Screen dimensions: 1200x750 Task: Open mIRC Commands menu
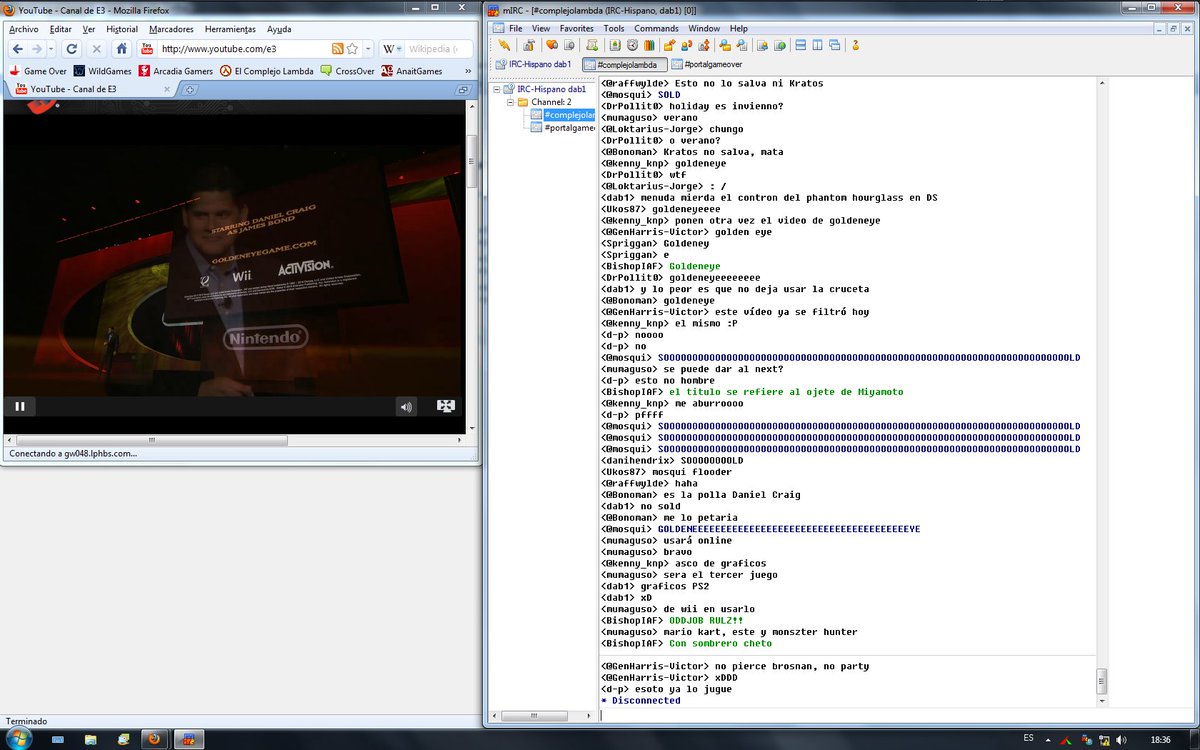656,29
